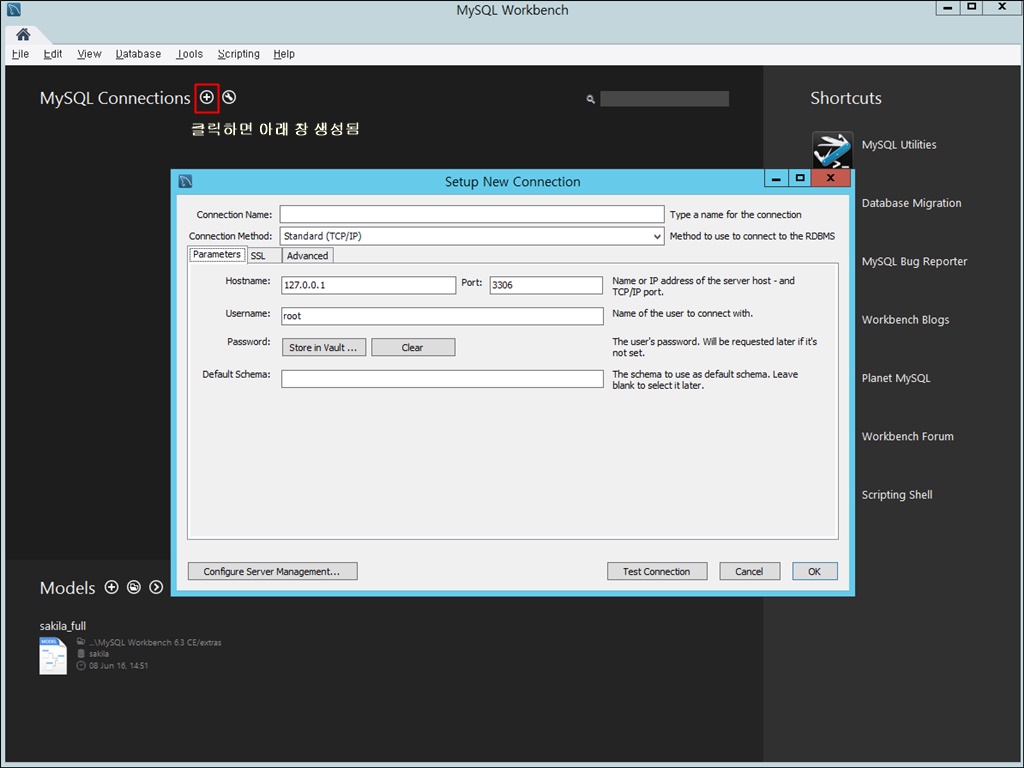Viewport: 1024px width, 768px height.
Task: Open the manage connections wrench icon
Action: (x=229, y=97)
